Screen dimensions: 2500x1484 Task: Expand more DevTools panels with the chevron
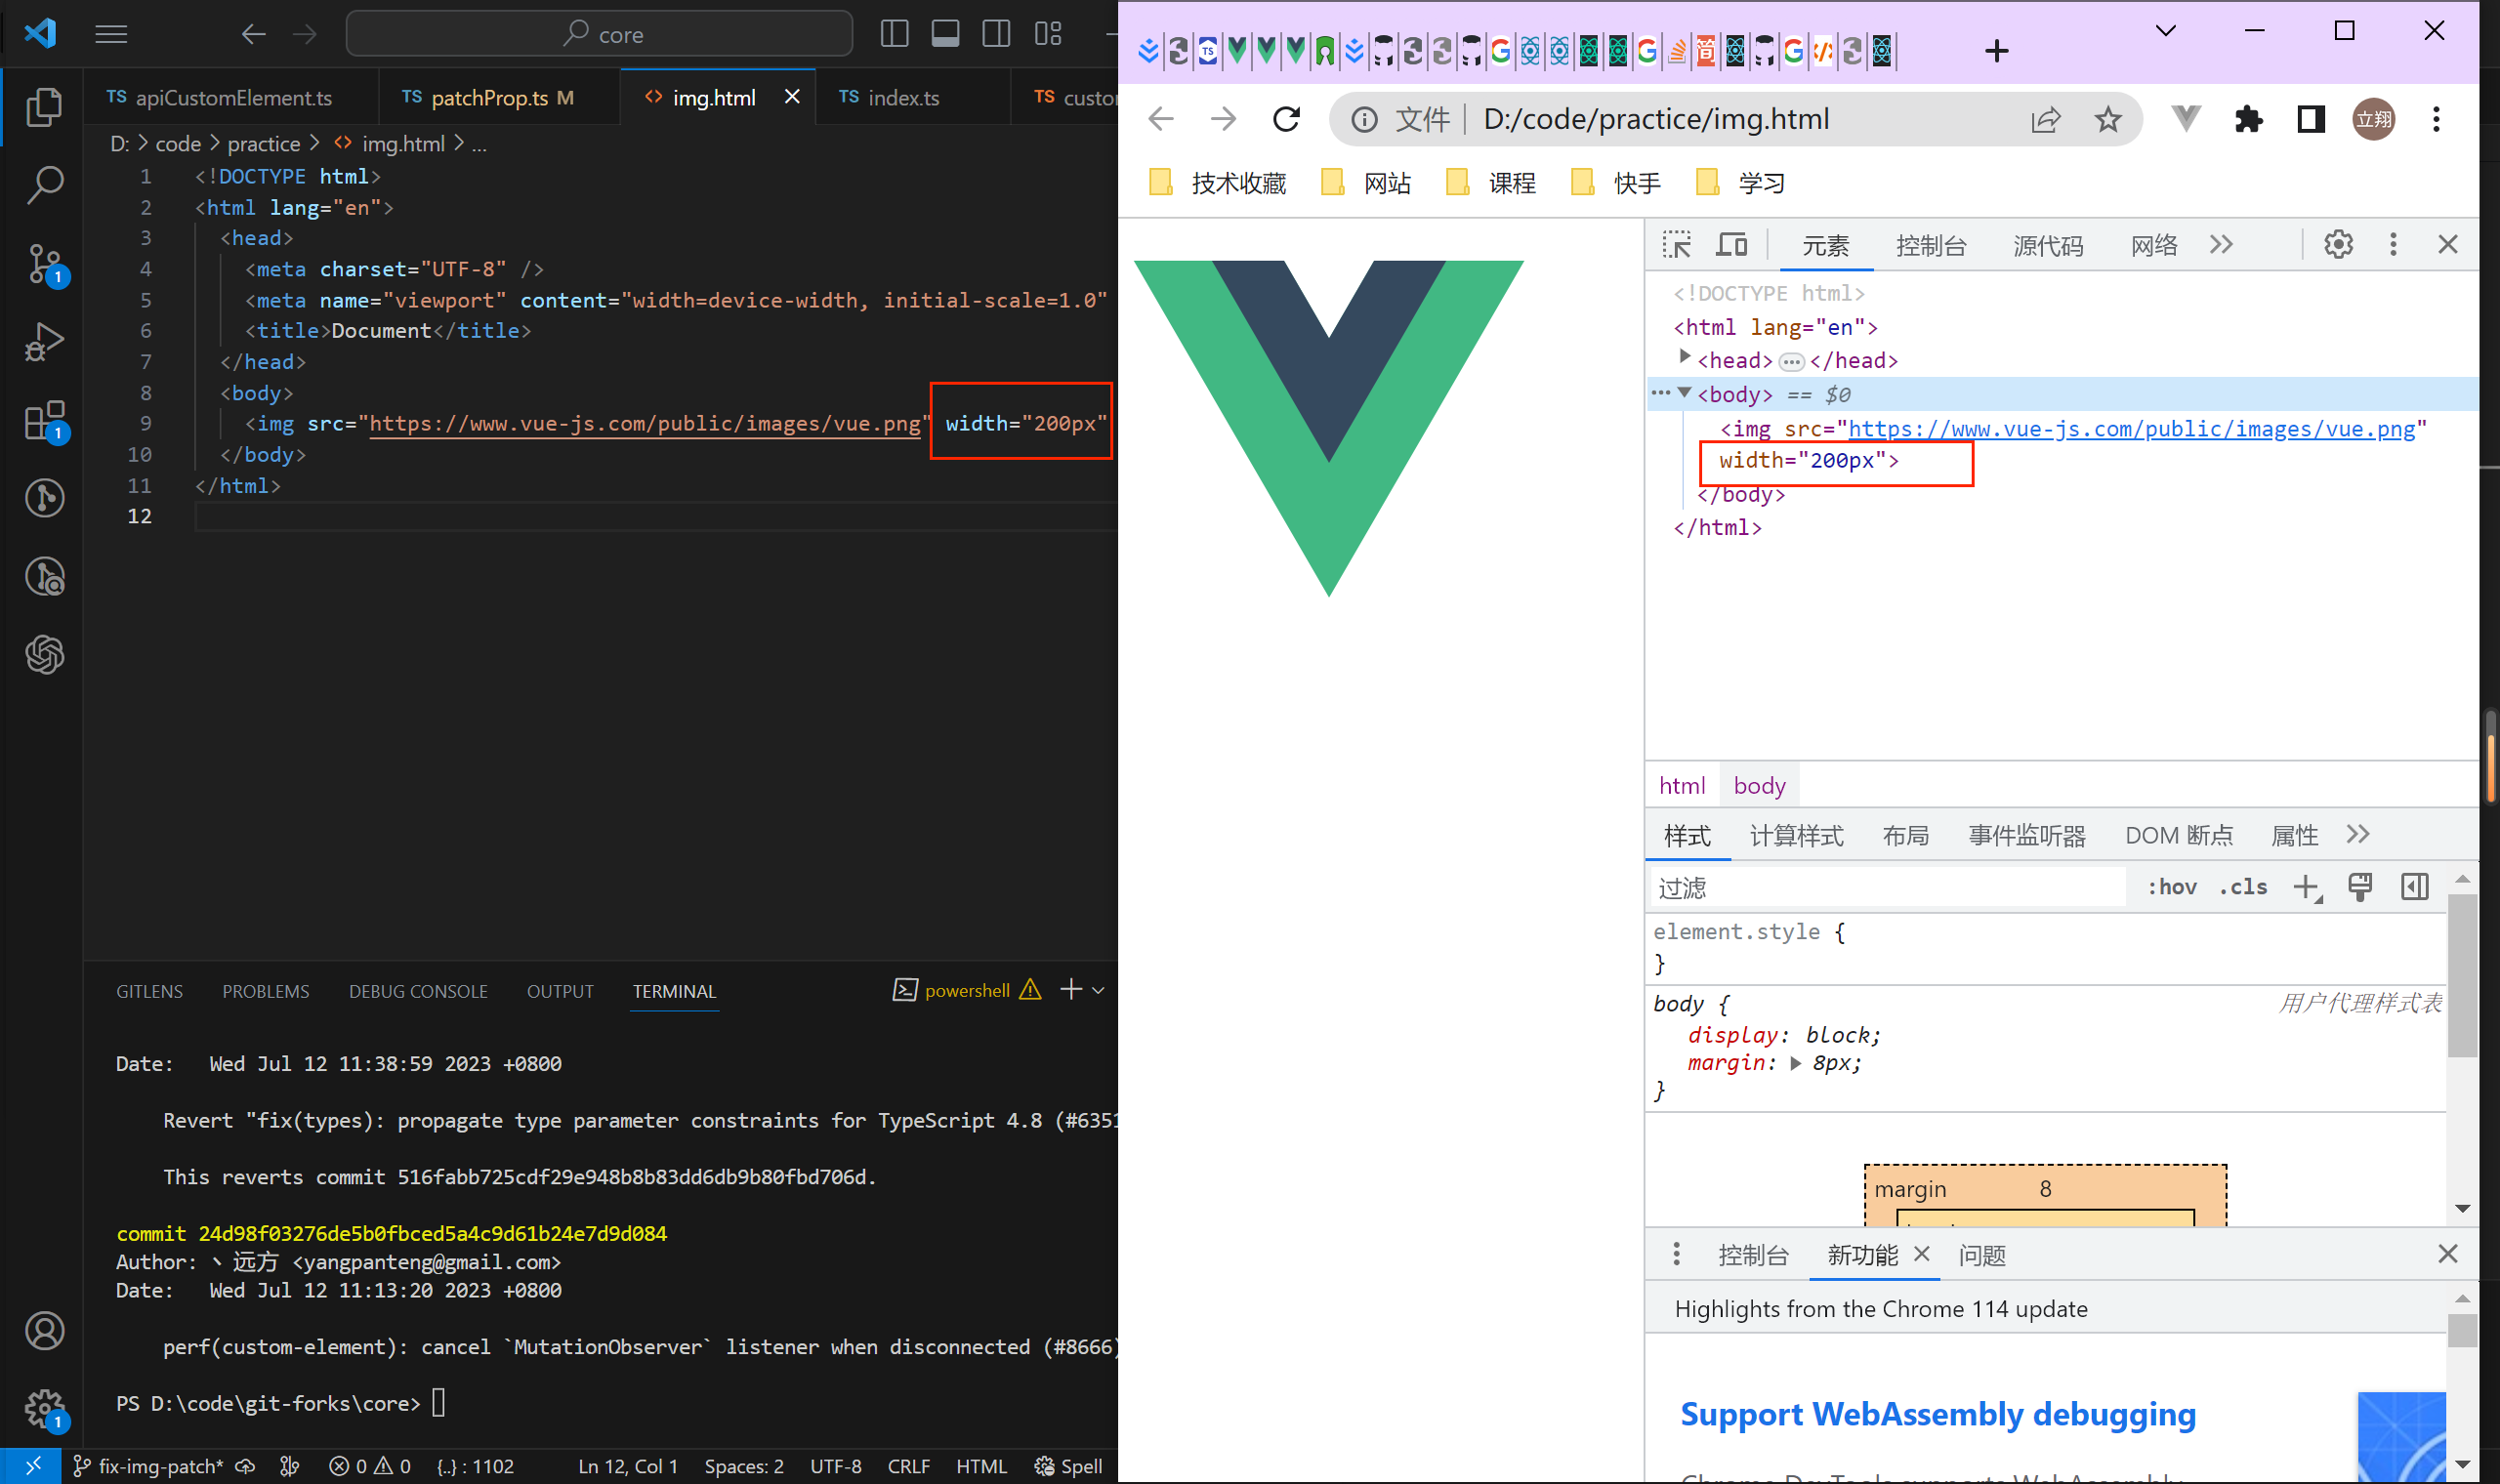tap(2221, 244)
